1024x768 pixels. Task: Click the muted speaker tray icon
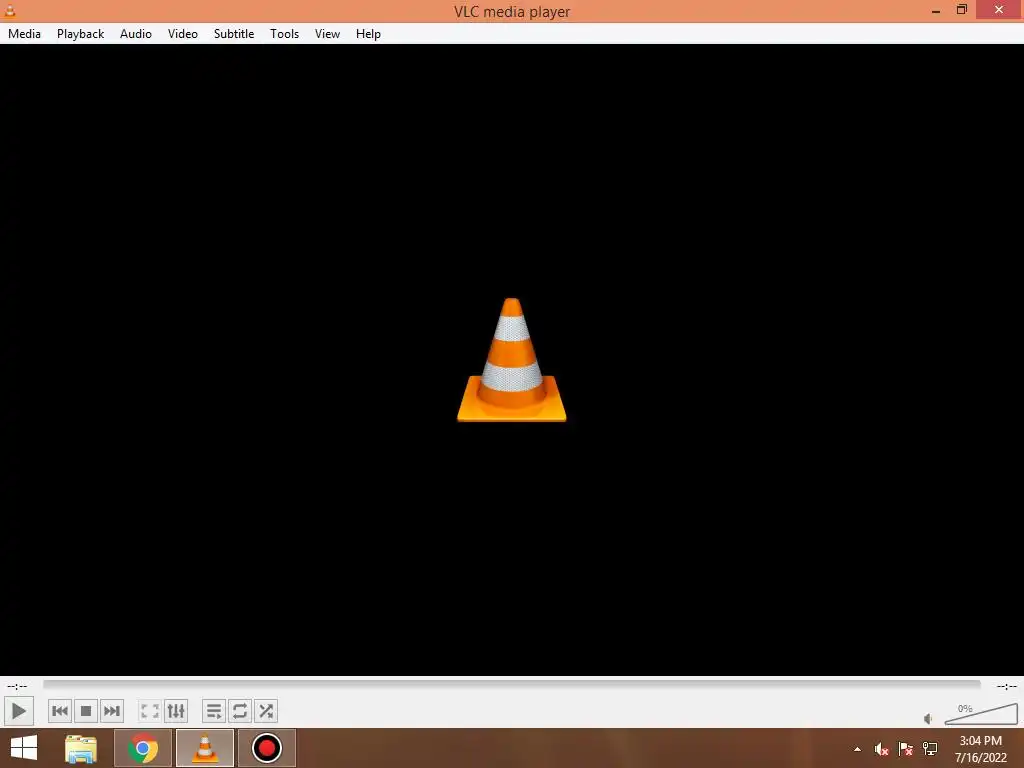(881, 749)
